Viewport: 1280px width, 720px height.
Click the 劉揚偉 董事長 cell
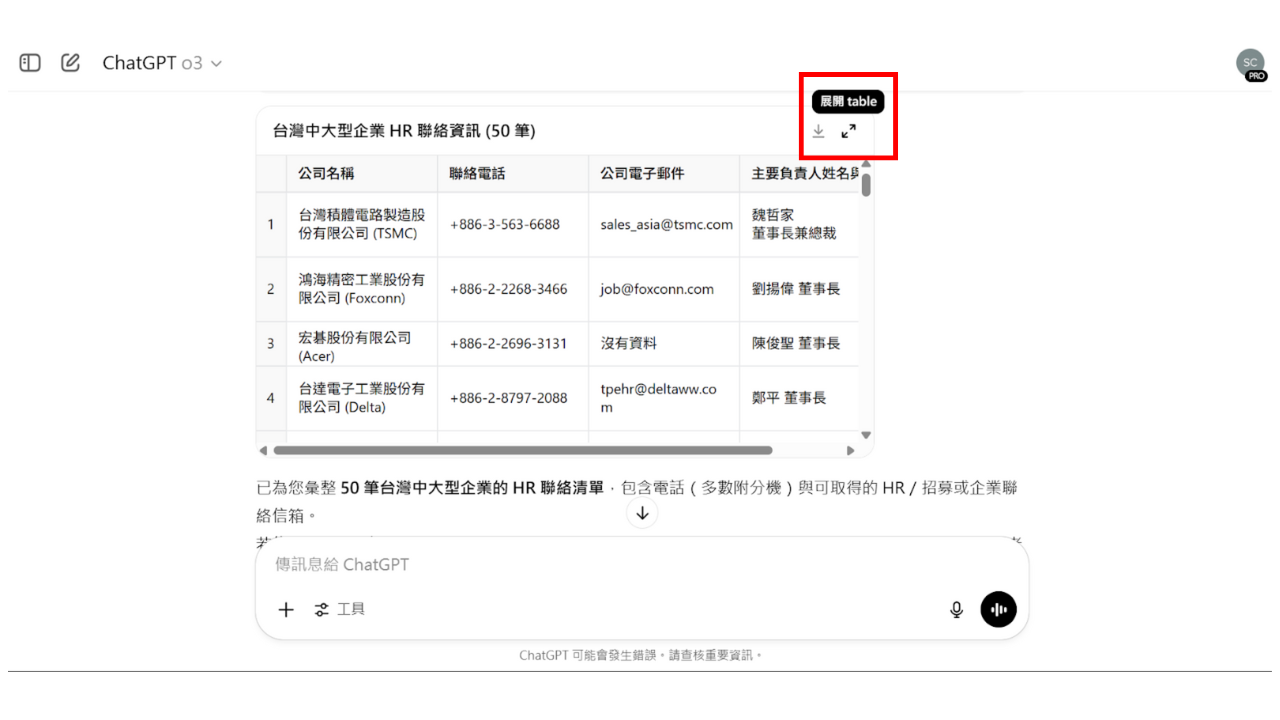[x=800, y=289]
